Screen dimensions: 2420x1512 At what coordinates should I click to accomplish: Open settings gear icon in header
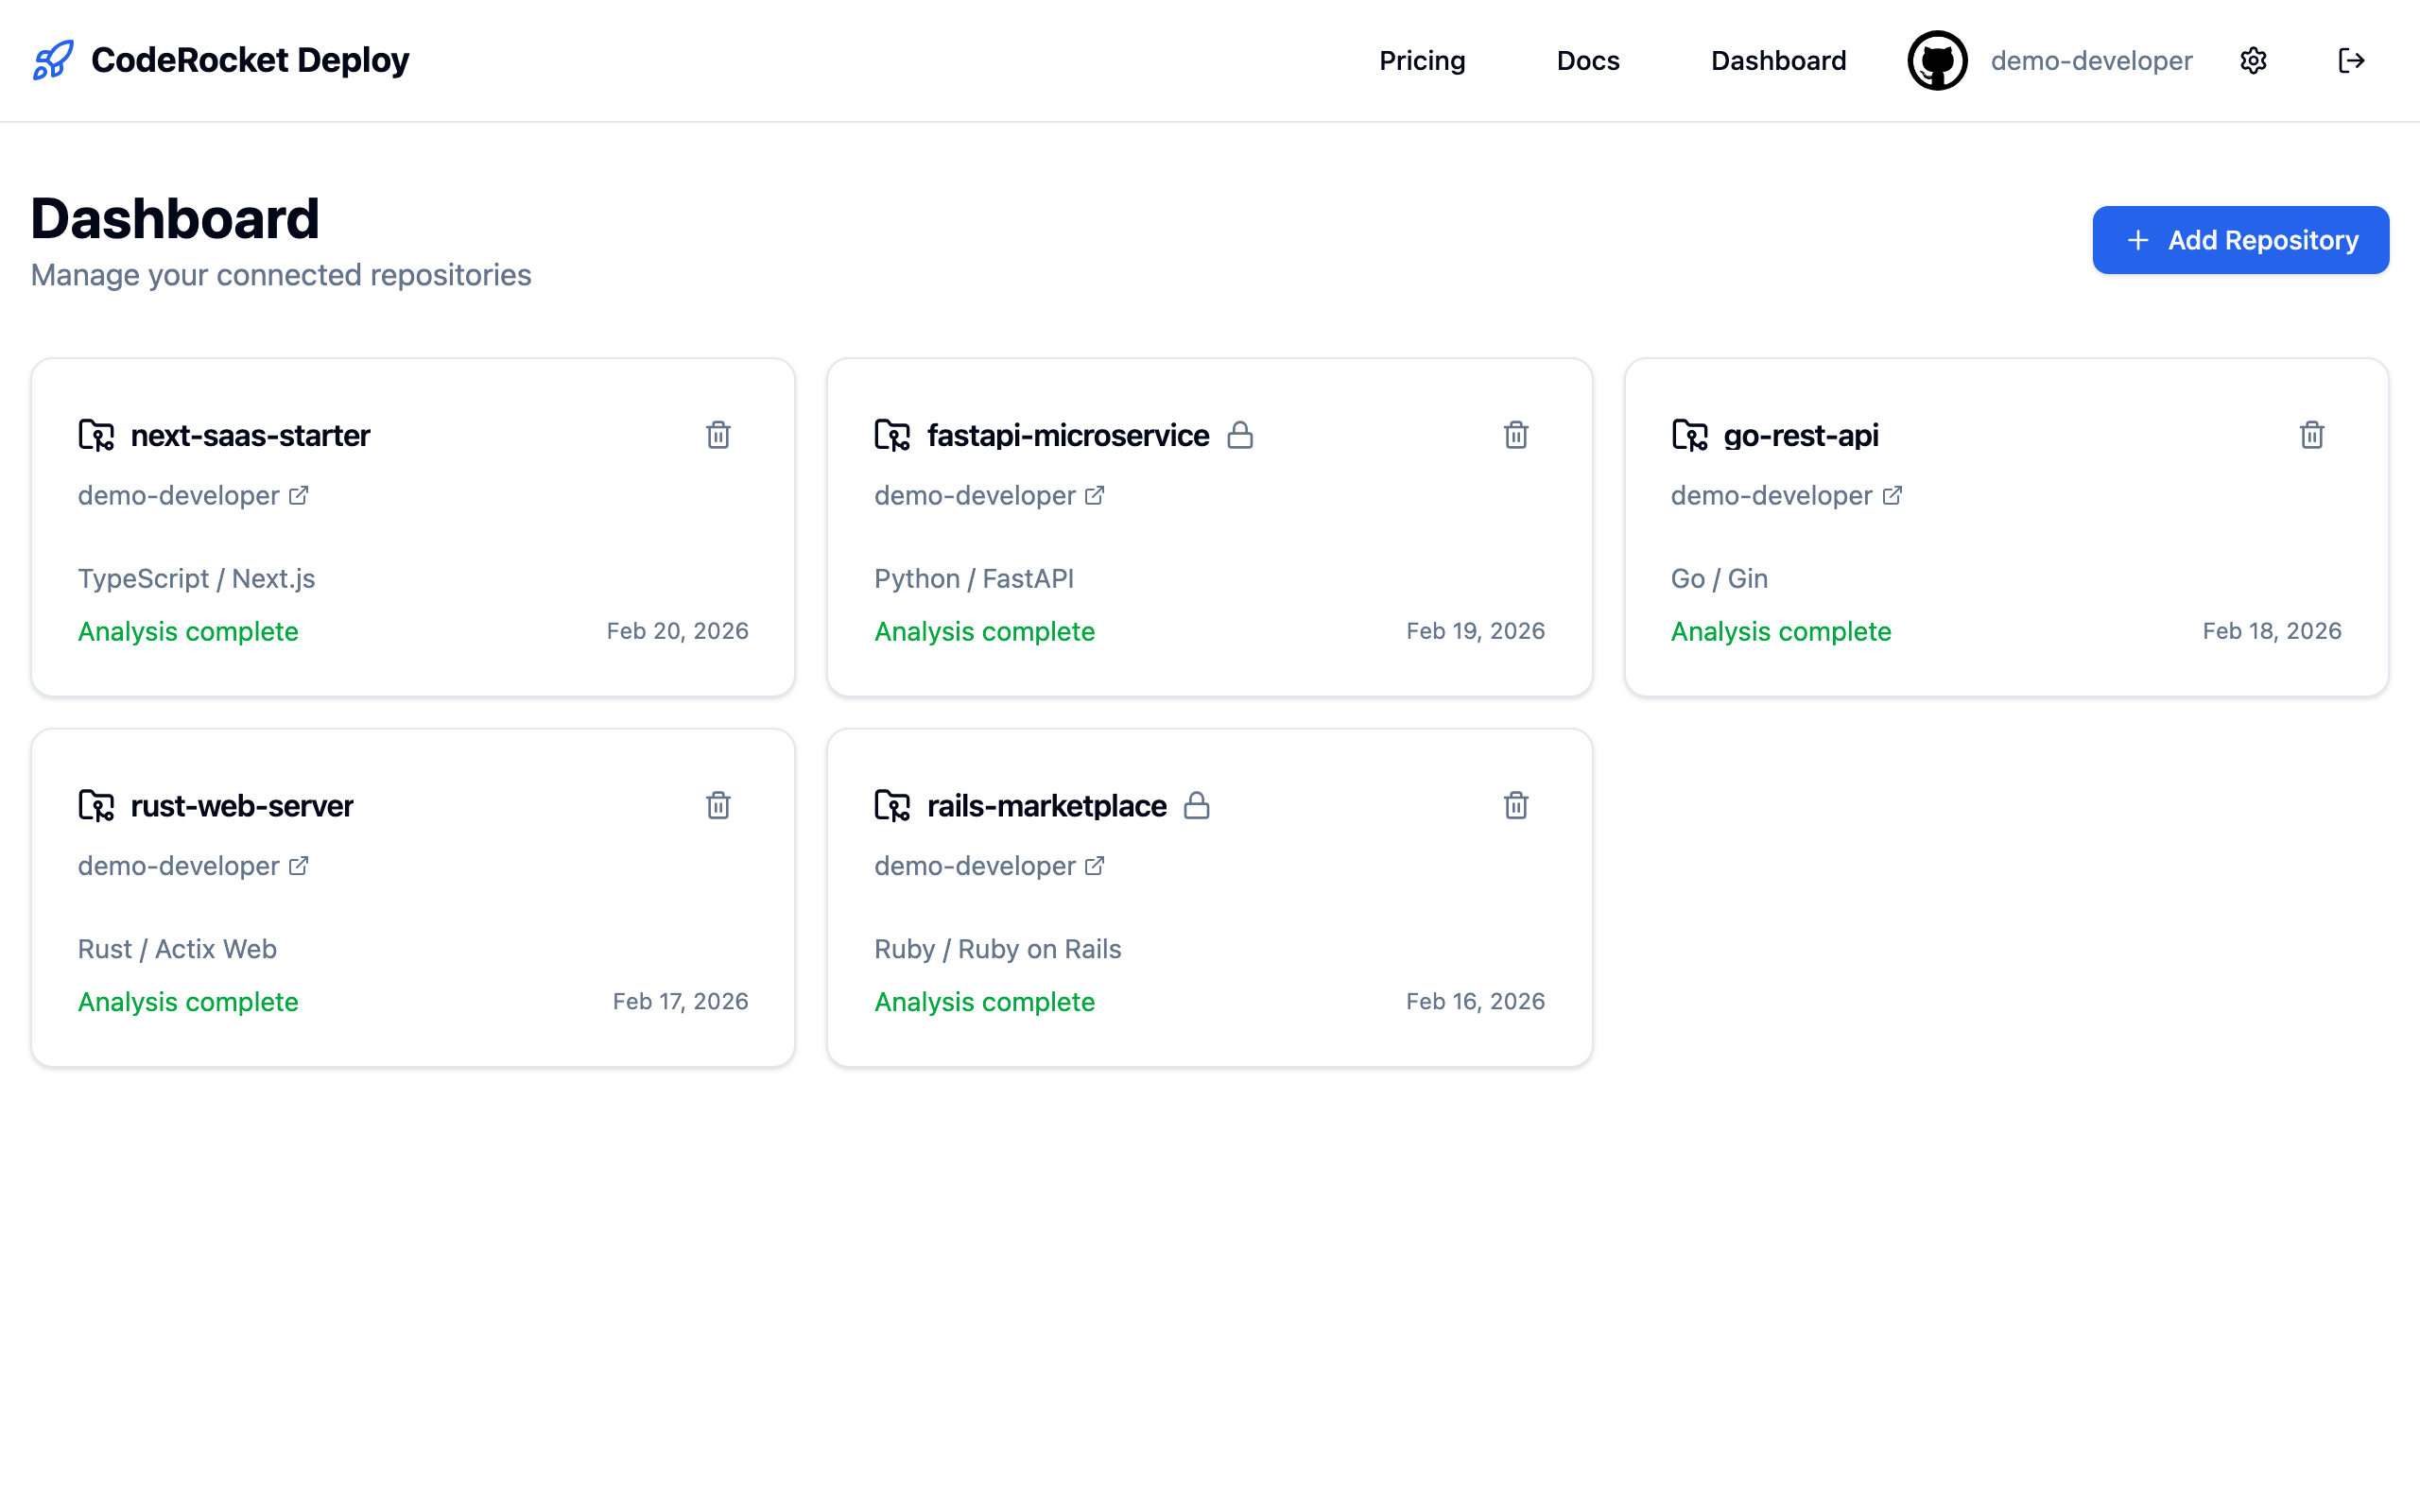[2253, 61]
